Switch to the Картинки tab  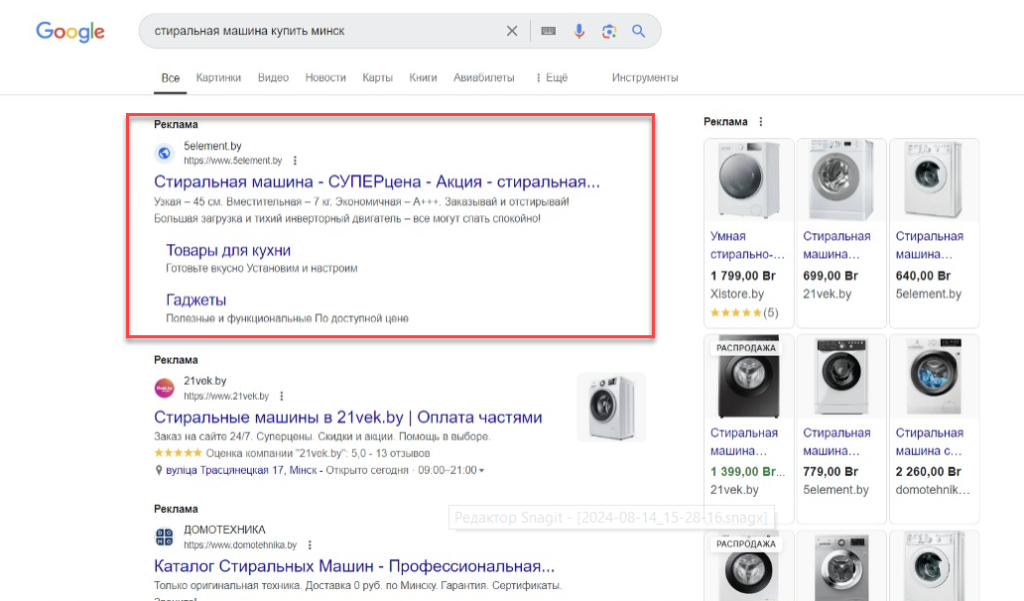coord(218,78)
